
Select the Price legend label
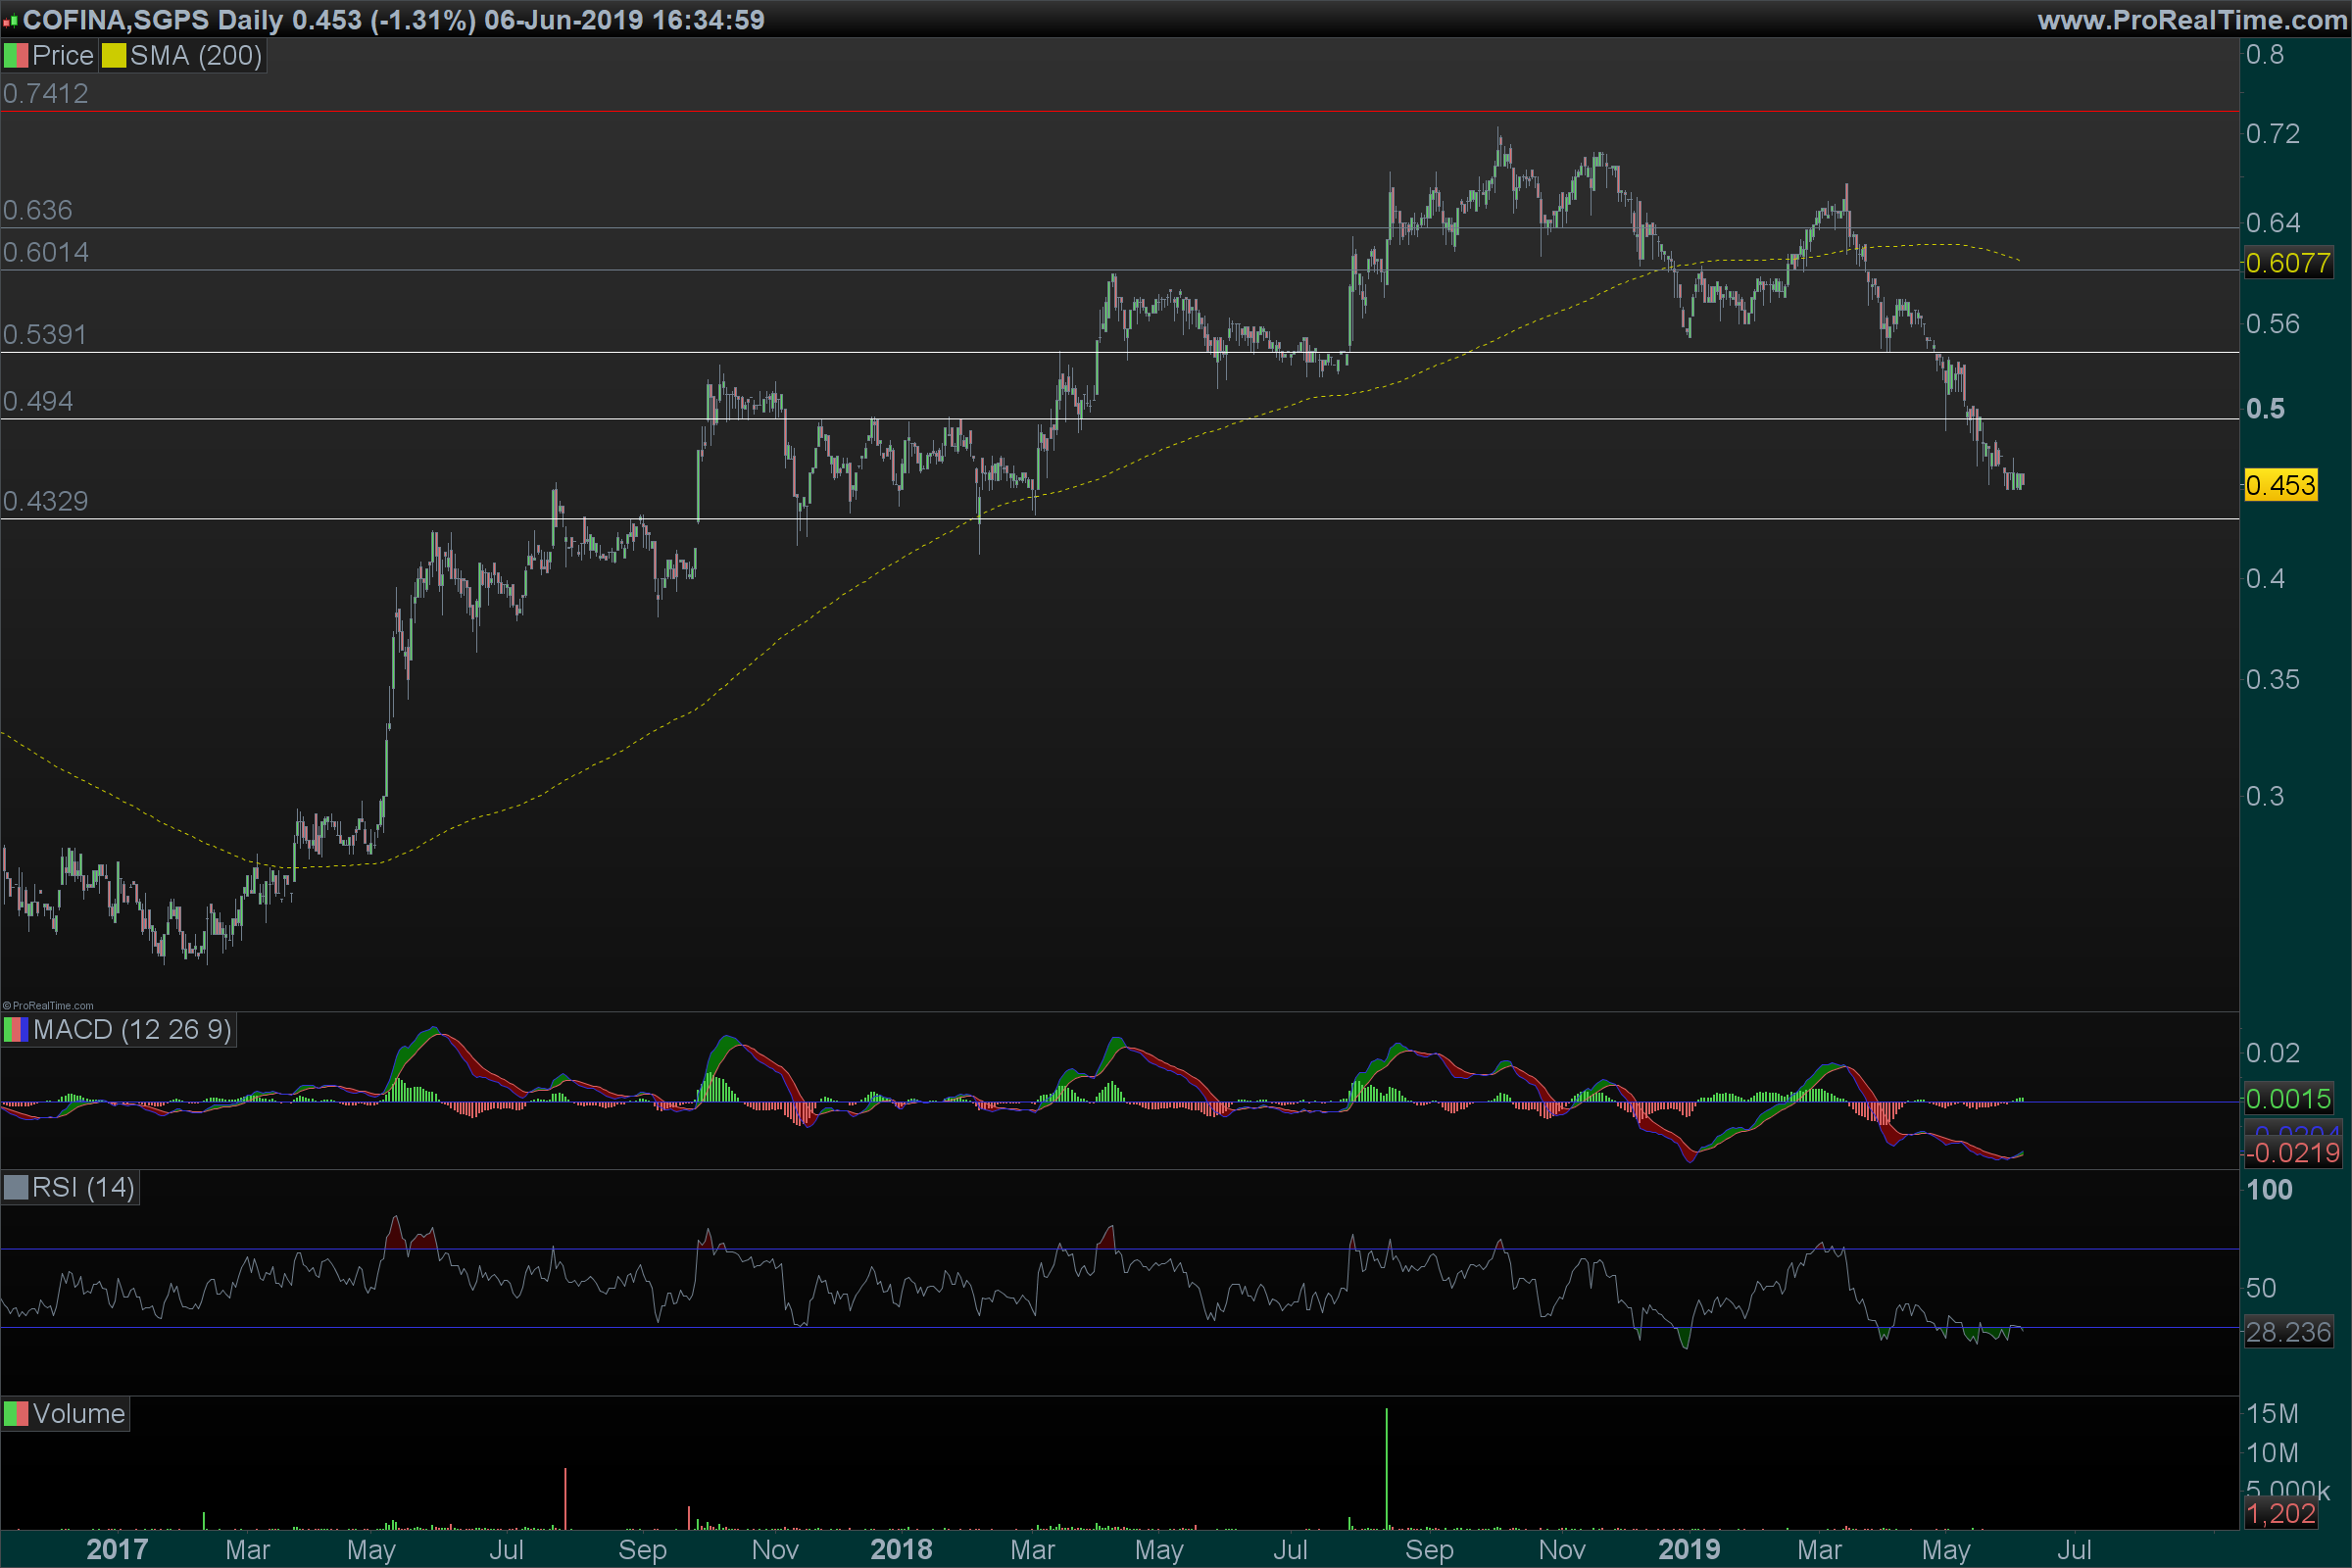pos(62,56)
